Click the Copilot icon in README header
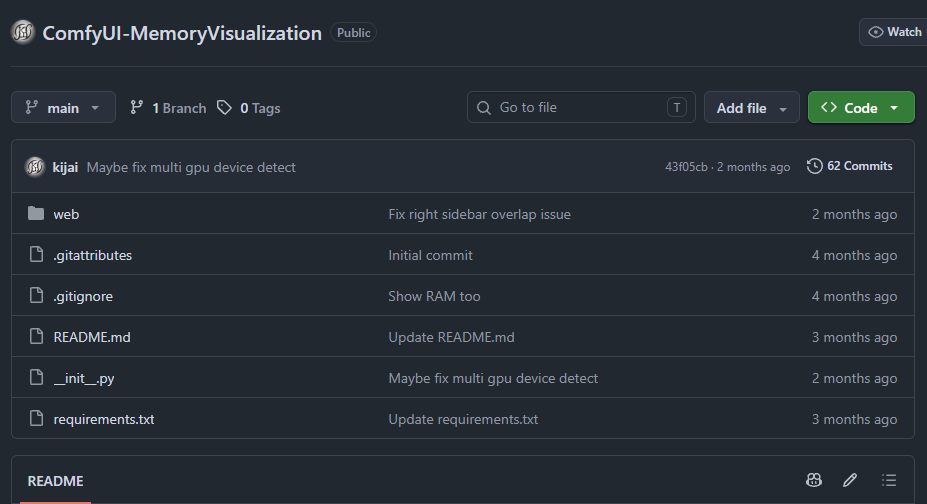The width and height of the screenshot is (927, 504). [814, 480]
